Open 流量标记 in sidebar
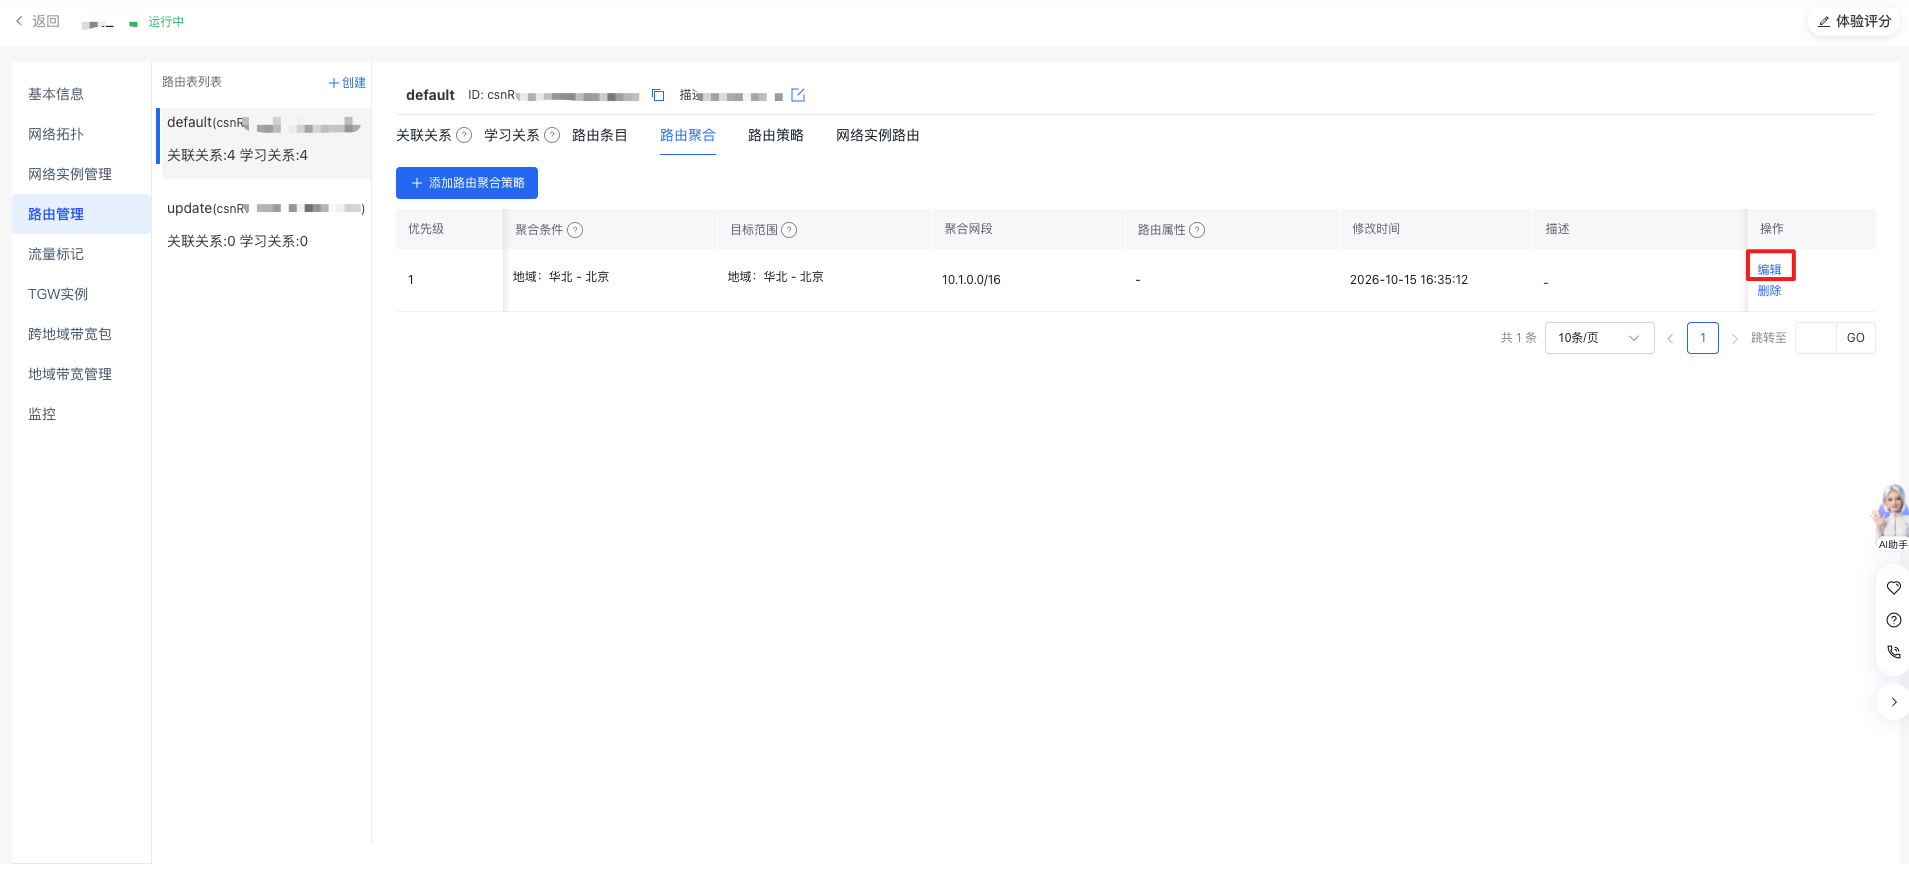The width and height of the screenshot is (1909, 872). [x=81, y=254]
